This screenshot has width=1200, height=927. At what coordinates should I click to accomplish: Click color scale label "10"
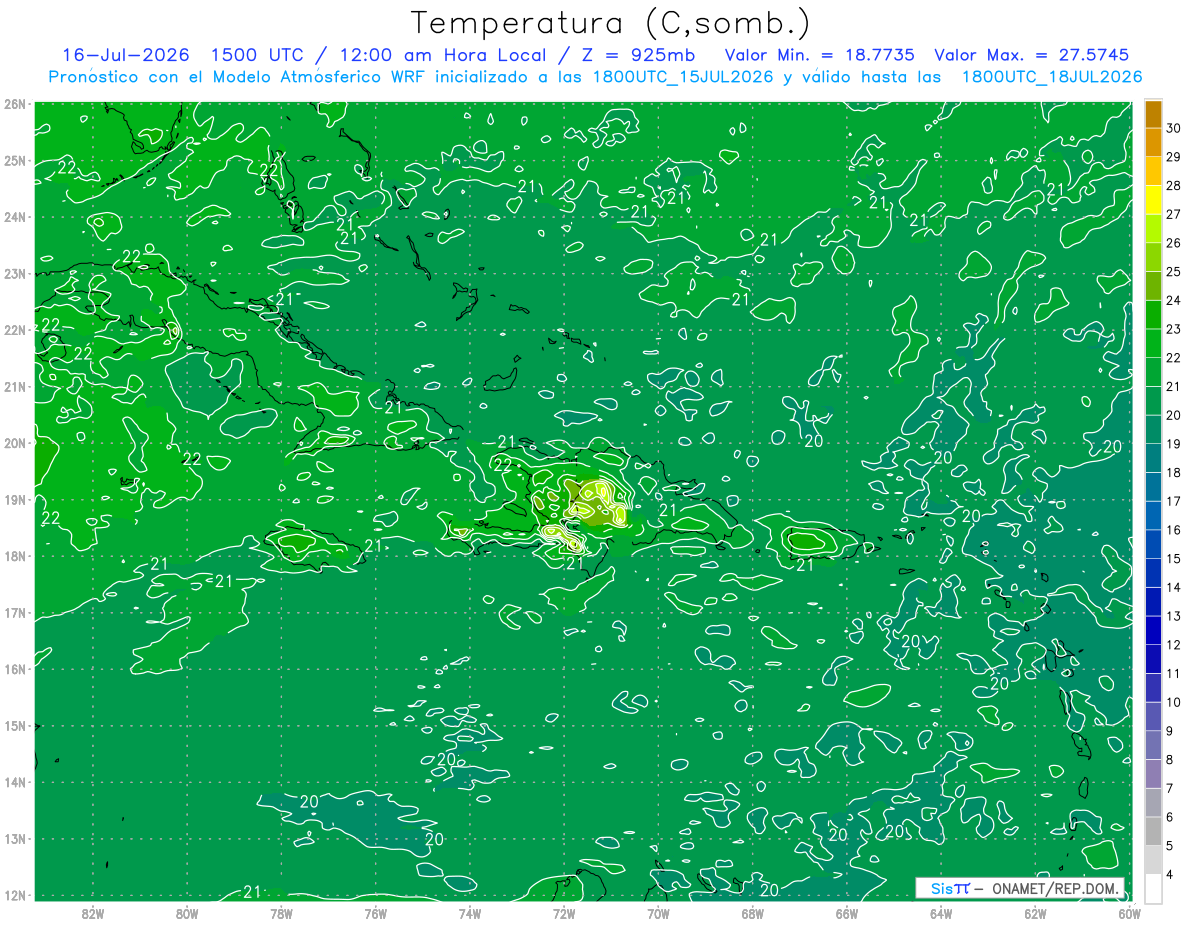pyautogui.click(x=1174, y=702)
